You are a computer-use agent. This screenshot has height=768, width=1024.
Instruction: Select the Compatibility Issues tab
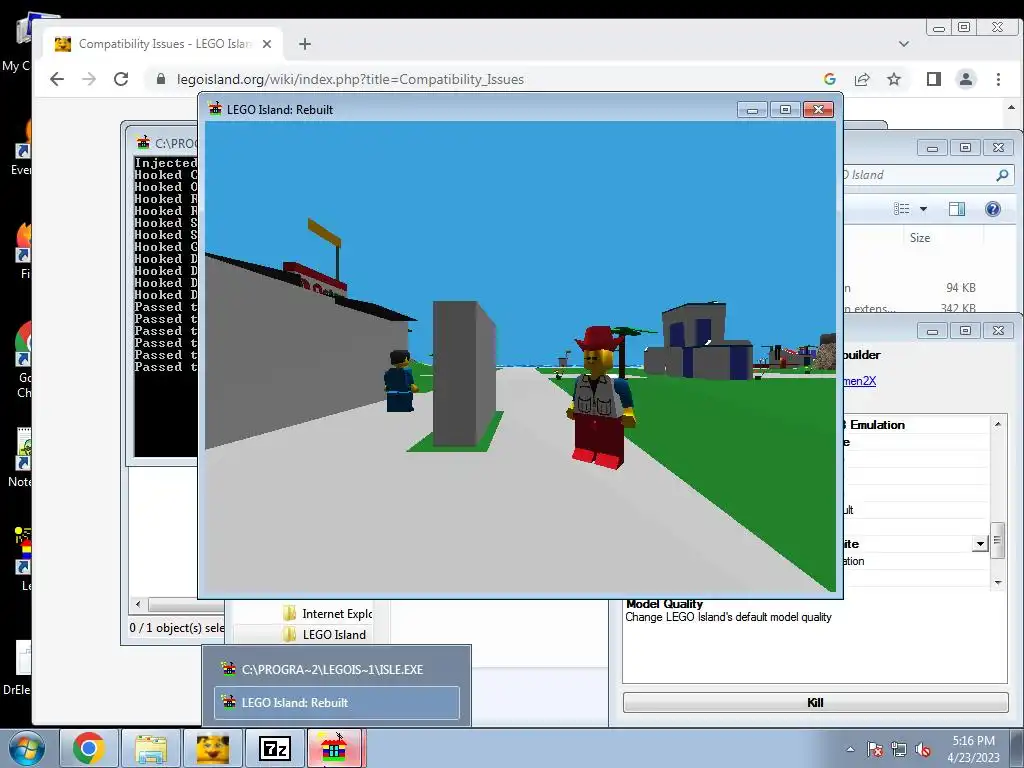(163, 44)
